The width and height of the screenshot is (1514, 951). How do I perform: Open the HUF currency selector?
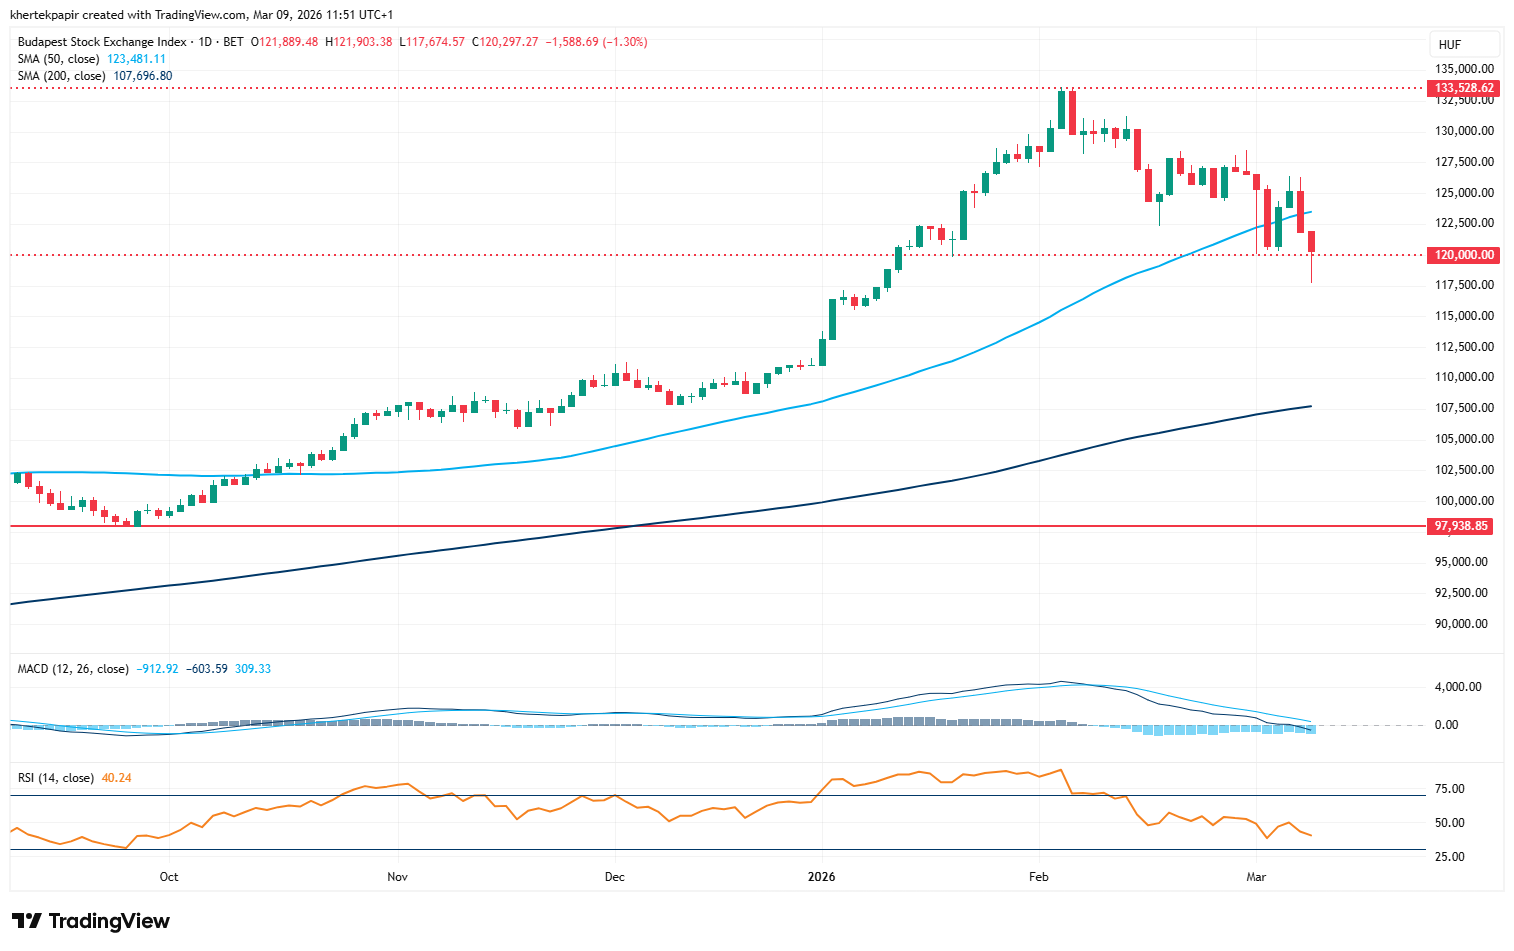1450,45
